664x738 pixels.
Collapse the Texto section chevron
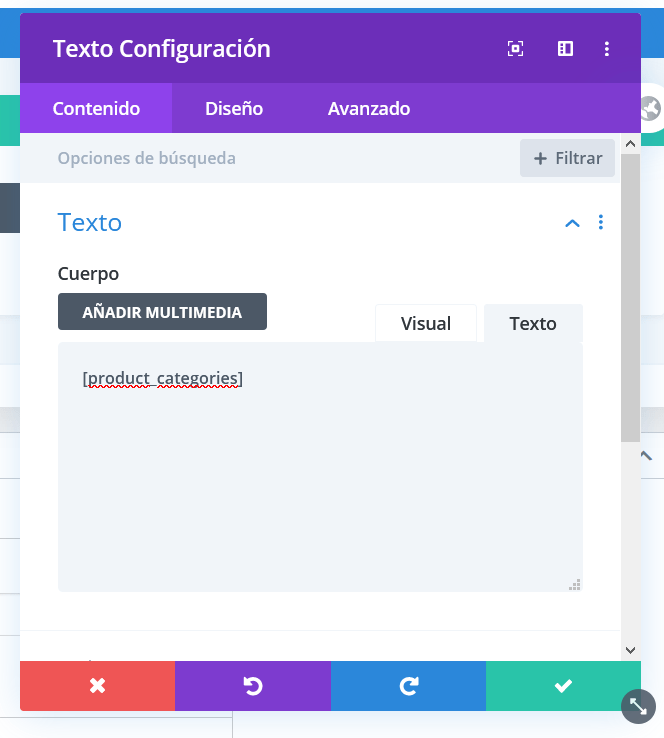click(x=572, y=223)
